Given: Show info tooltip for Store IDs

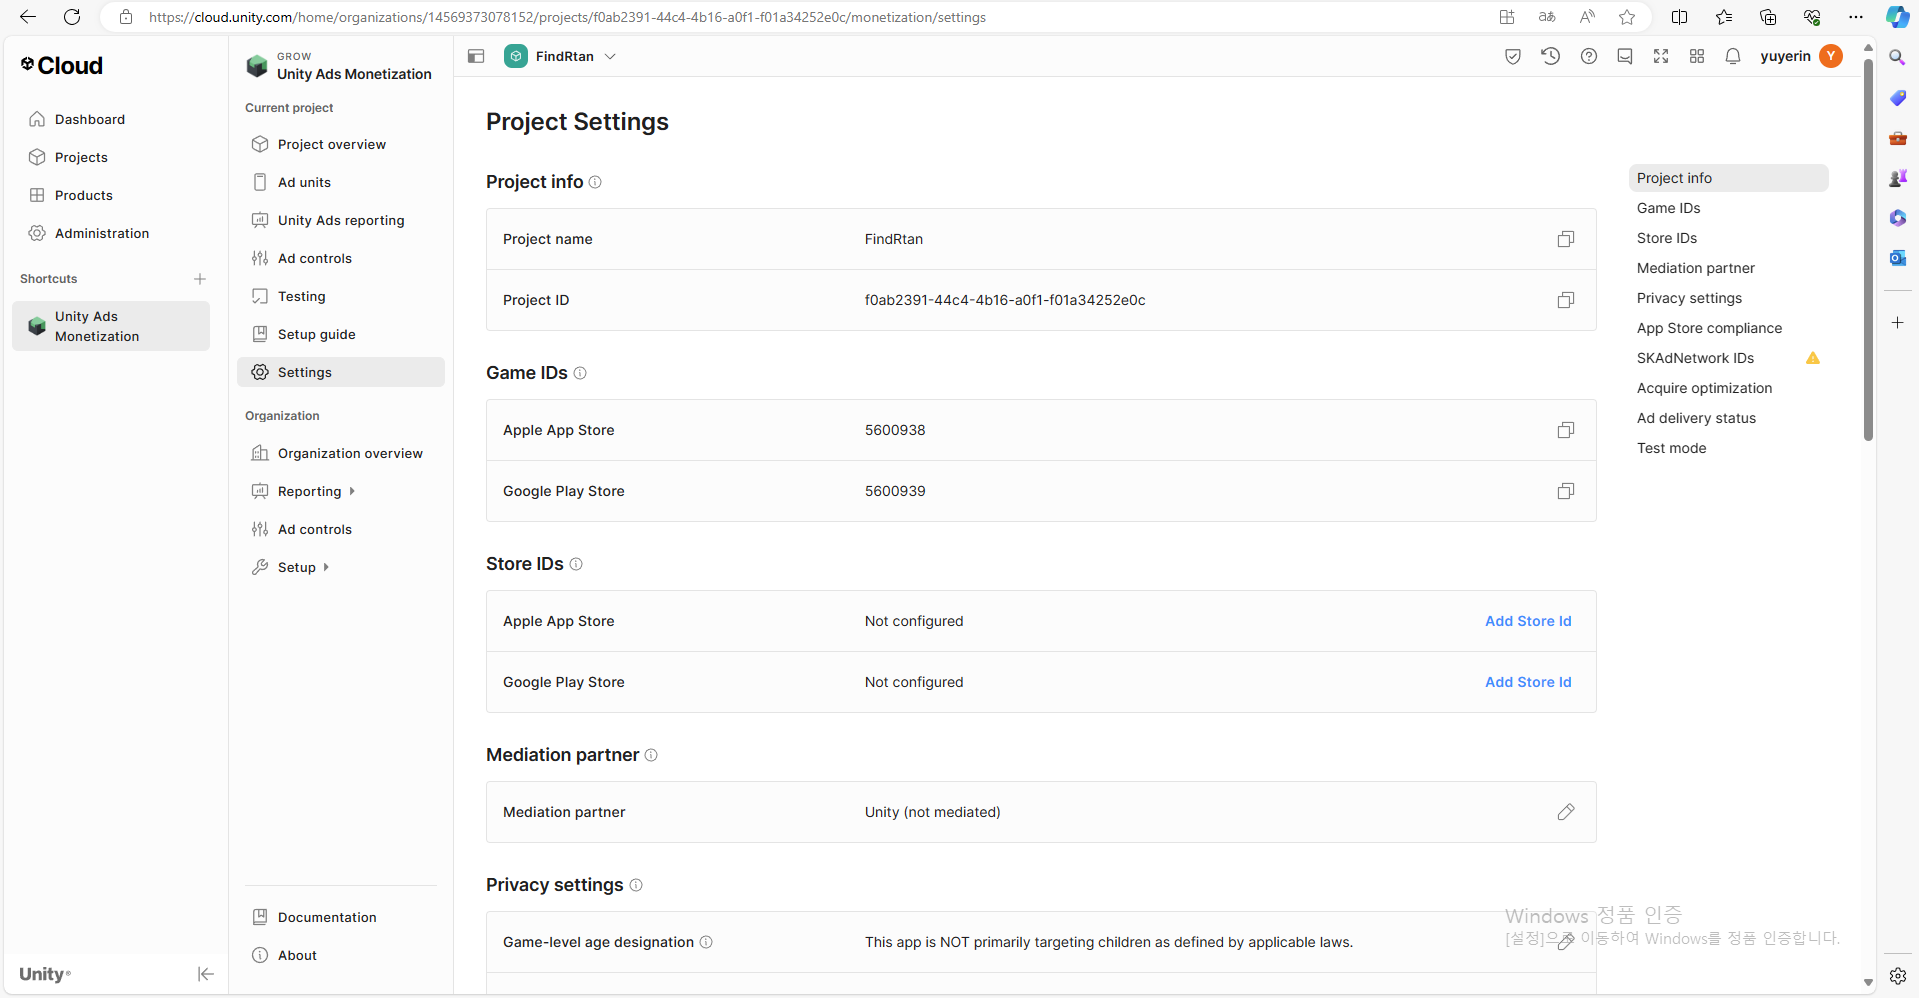Looking at the screenshot, I should tap(576, 564).
